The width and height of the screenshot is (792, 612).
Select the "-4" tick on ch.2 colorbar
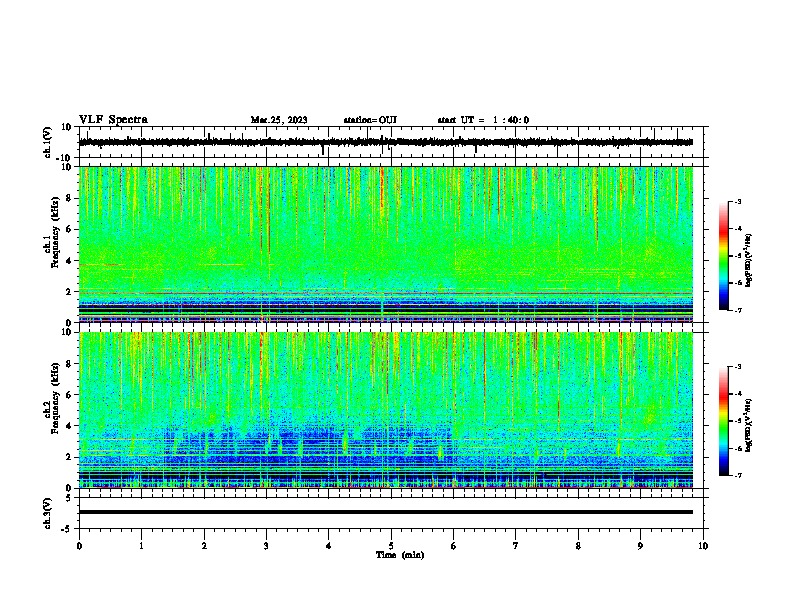pos(738,394)
